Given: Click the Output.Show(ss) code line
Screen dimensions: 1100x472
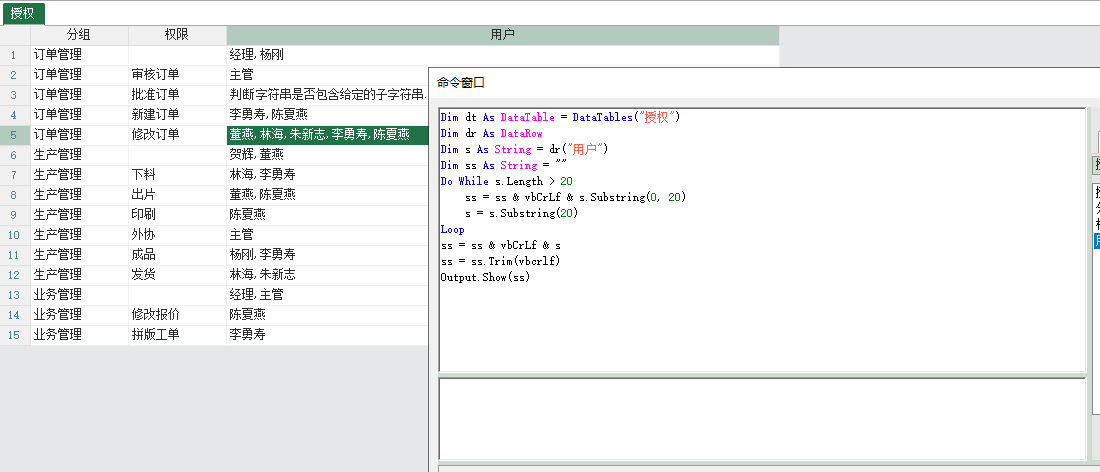Looking at the screenshot, I should click(x=485, y=277).
